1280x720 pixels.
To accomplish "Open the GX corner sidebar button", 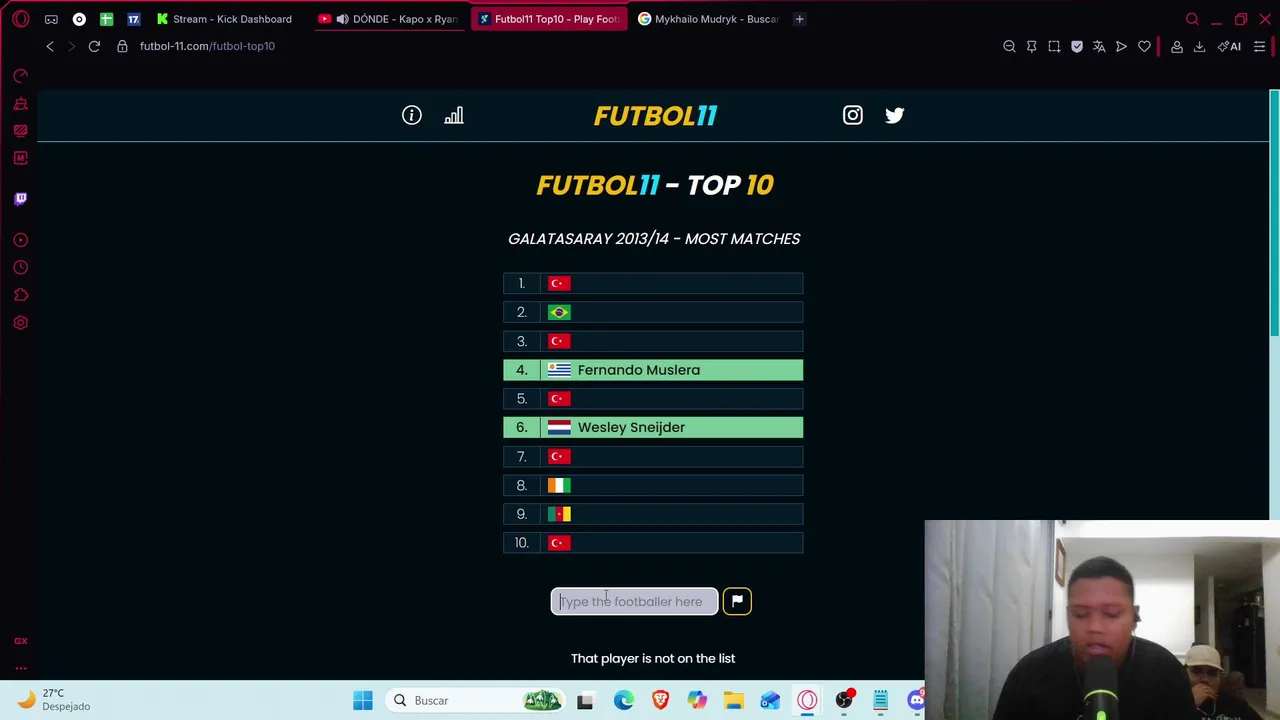I will 20,641.
